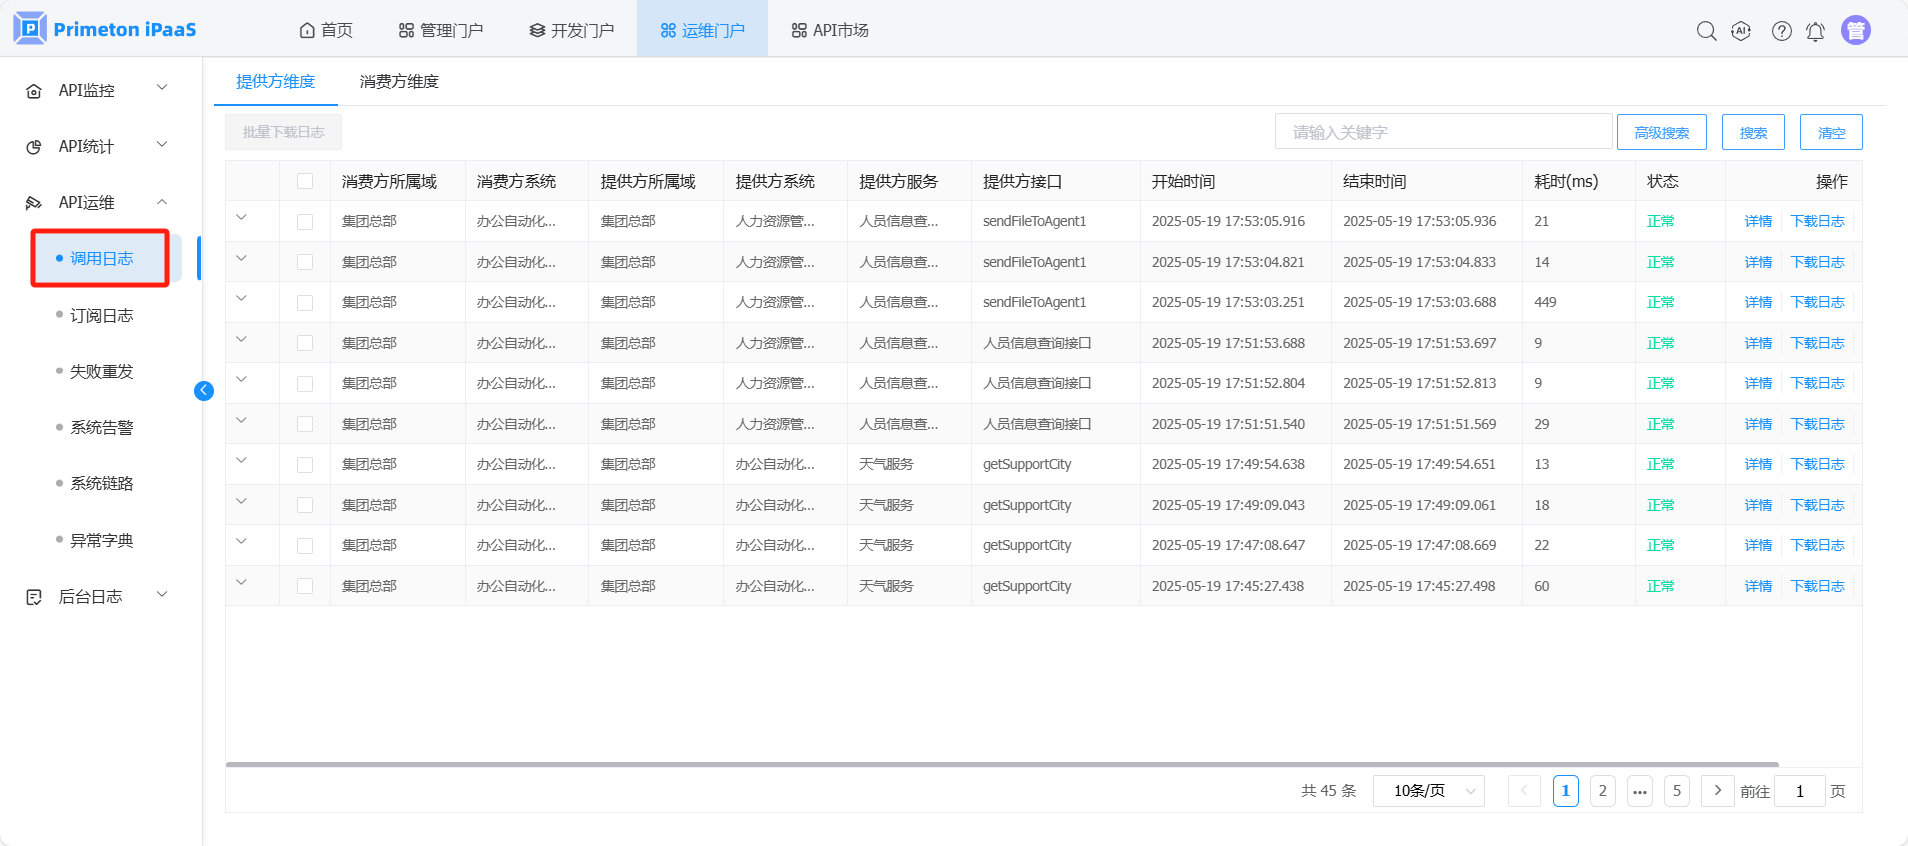This screenshot has height=846, width=1908.
Task: Toggle the select-all checkbox in table header
Action: pos(305,181)
